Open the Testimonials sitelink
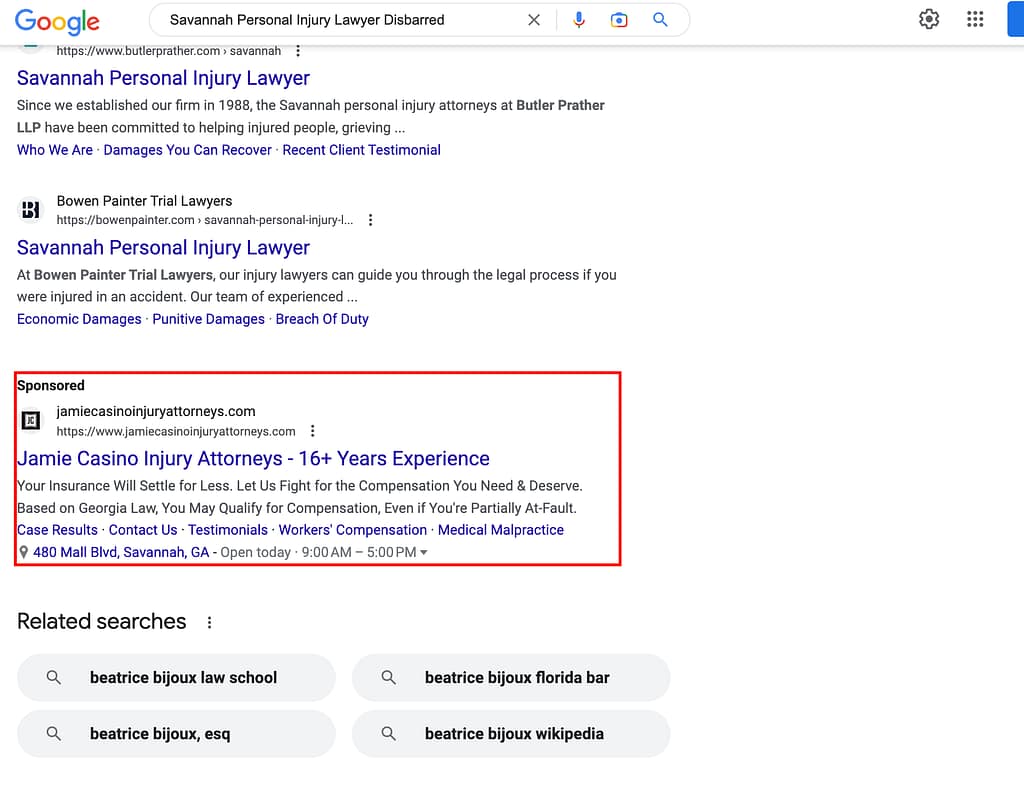Viewport: 1024px width, 792px height. 228,530
